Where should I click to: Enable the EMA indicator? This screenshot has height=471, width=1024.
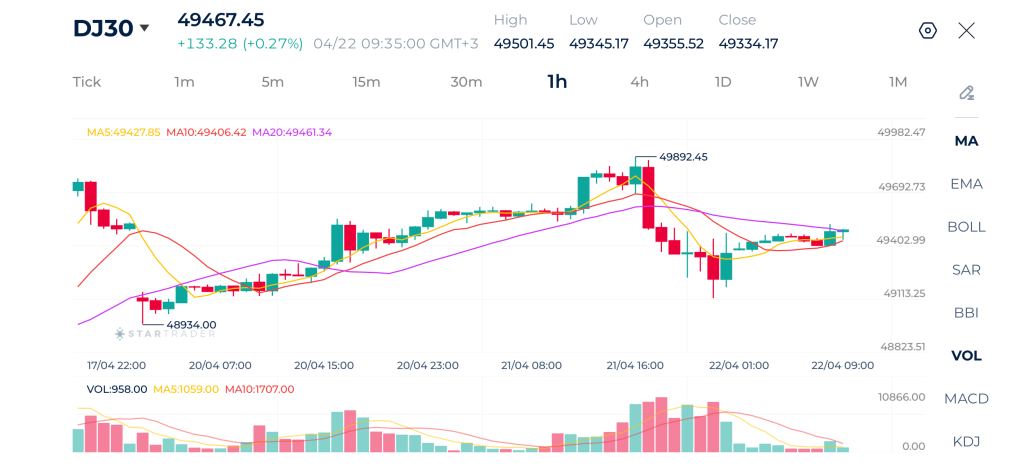pos(966,184)
